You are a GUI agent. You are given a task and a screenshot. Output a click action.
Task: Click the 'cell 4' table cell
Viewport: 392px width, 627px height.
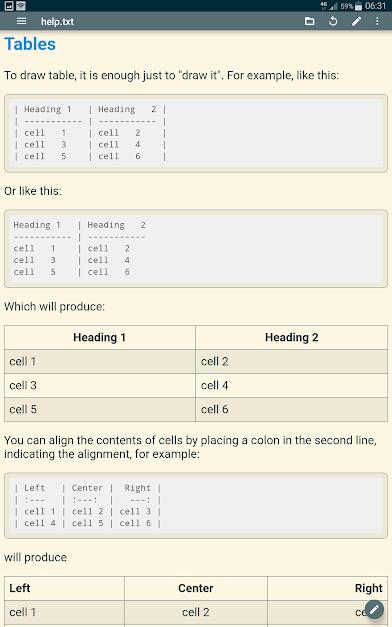click(x=292, y=385)
